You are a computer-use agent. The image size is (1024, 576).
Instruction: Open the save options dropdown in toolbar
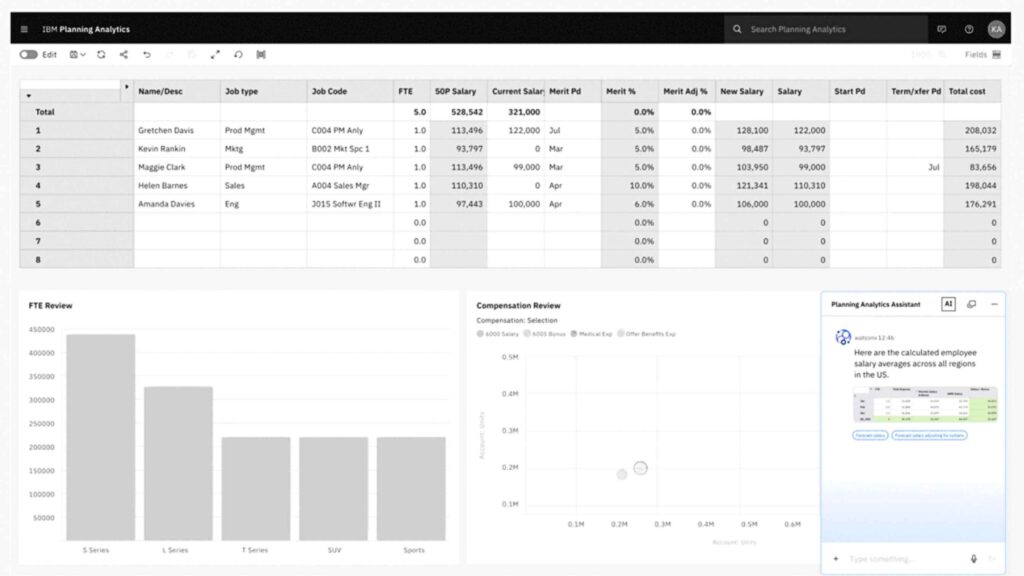click(78, 55)
